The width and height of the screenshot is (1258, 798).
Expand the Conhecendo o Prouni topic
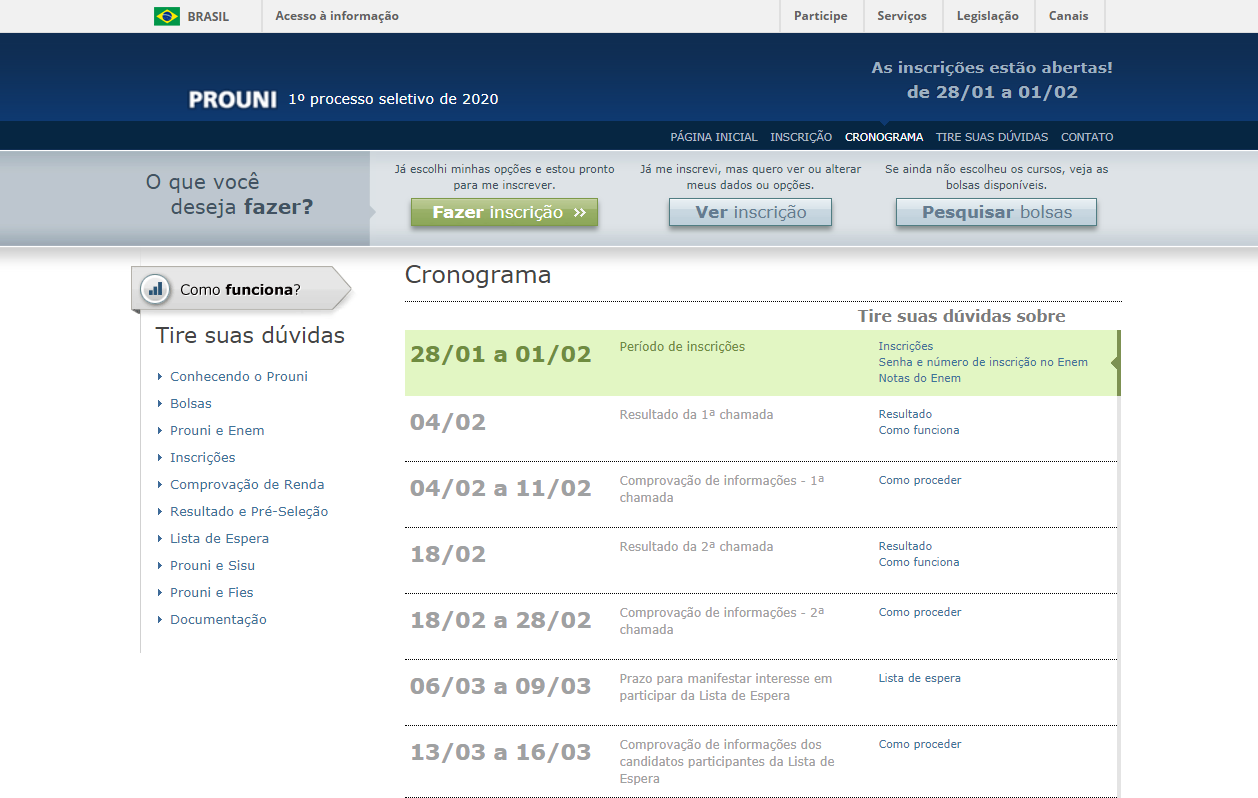point(239,377)
